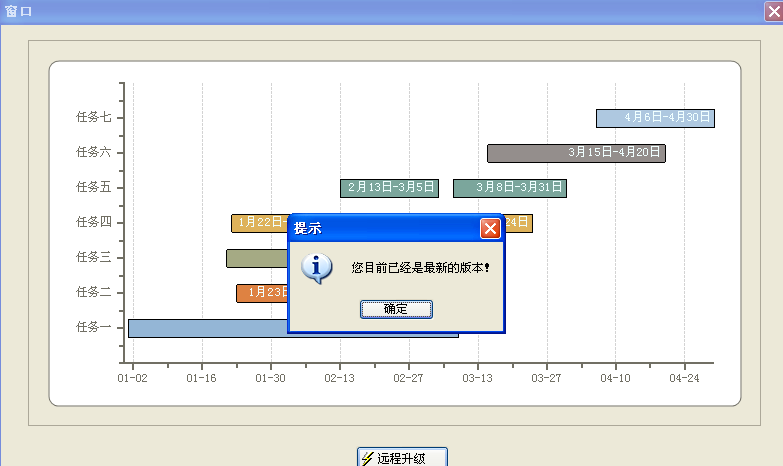Image resolution: width=783 pixels, height=466 pixels.
Task: Click the 3月8日-3月31日 green bar
Action: pos(509,188)
